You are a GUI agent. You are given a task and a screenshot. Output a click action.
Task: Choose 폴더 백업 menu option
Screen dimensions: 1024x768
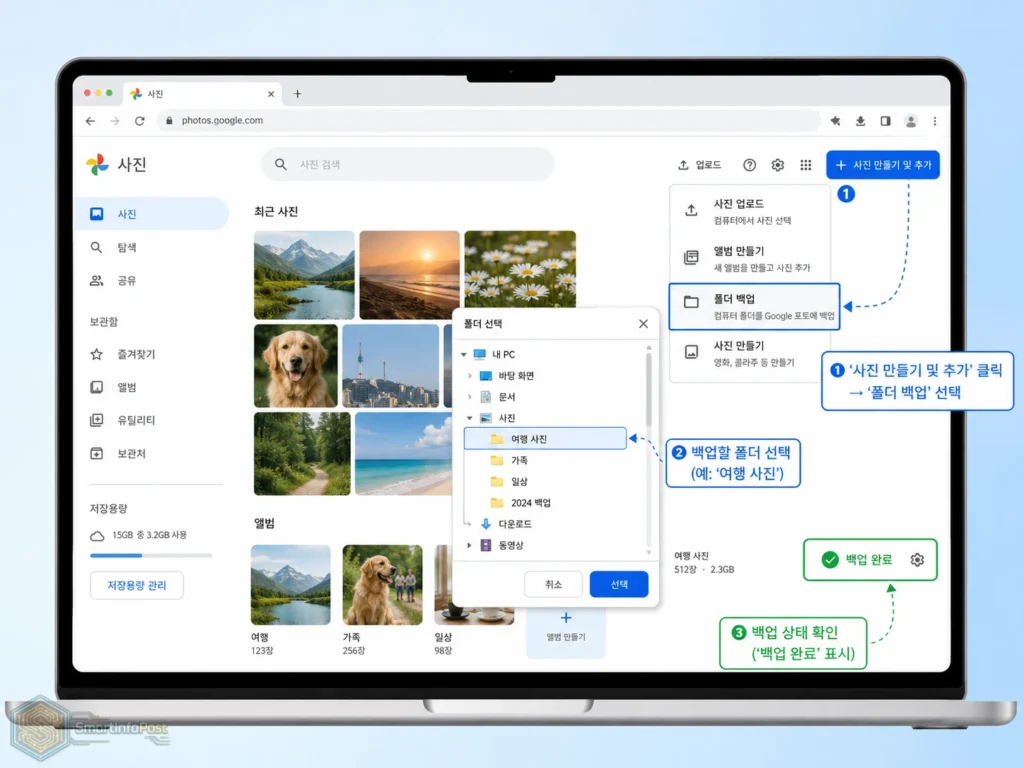tap(754, 306)
